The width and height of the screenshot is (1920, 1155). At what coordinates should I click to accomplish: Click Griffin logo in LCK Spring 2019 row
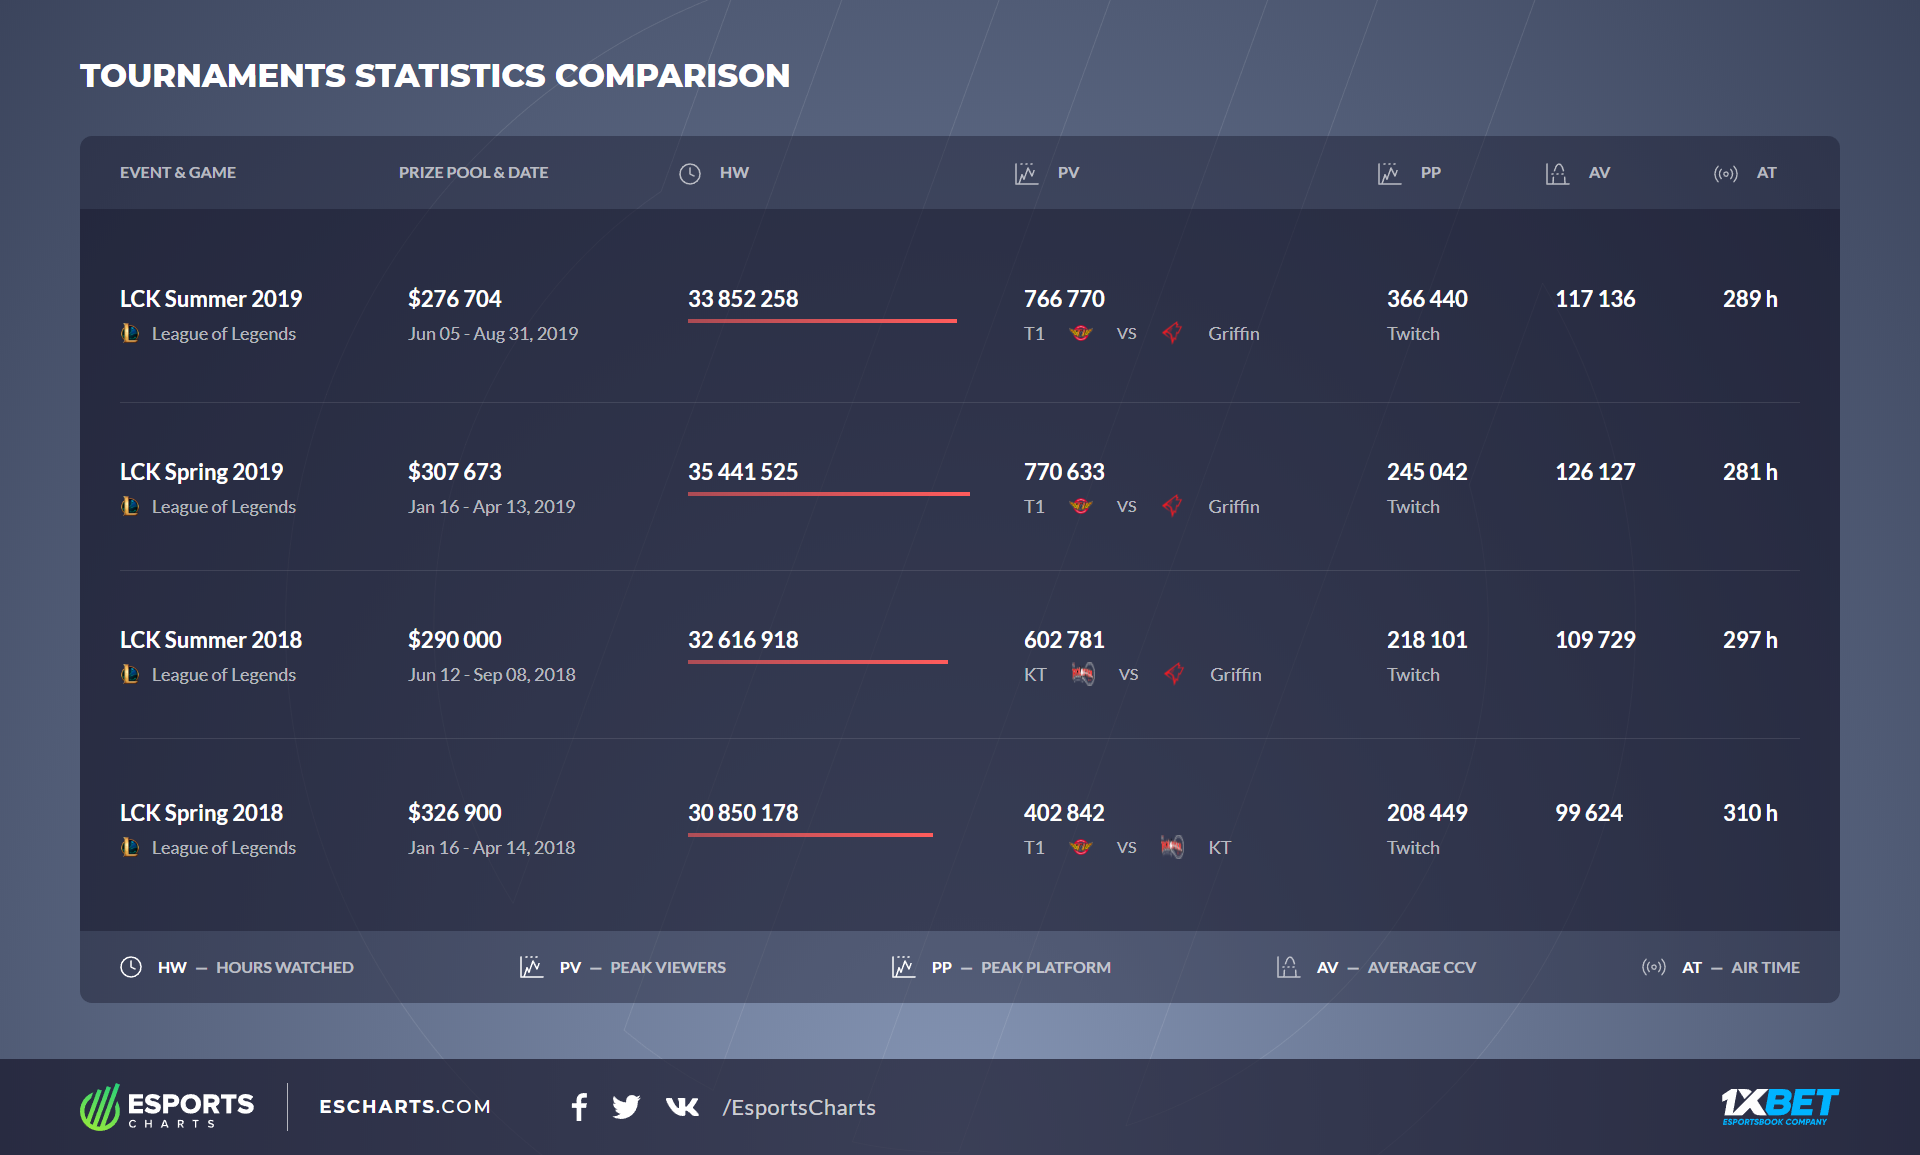[x=1173, y=506]
